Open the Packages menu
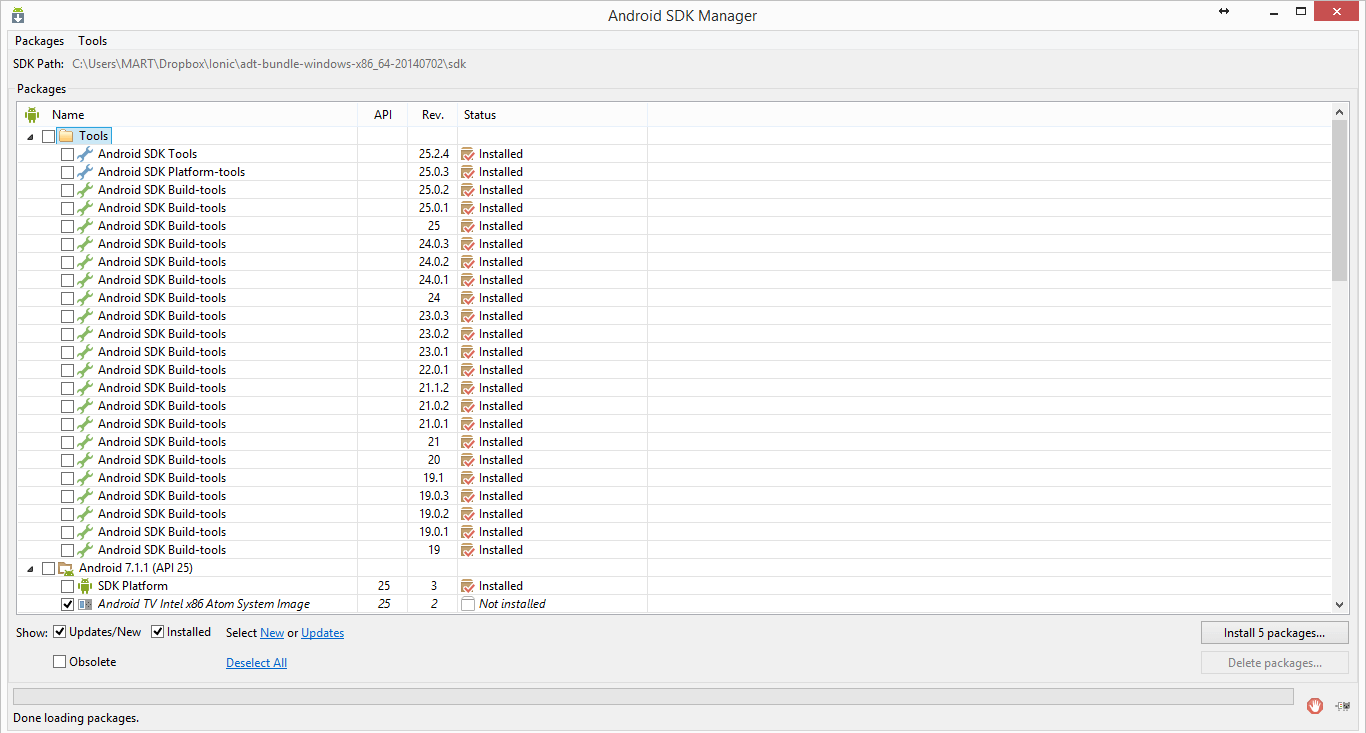 click(39, 41)
